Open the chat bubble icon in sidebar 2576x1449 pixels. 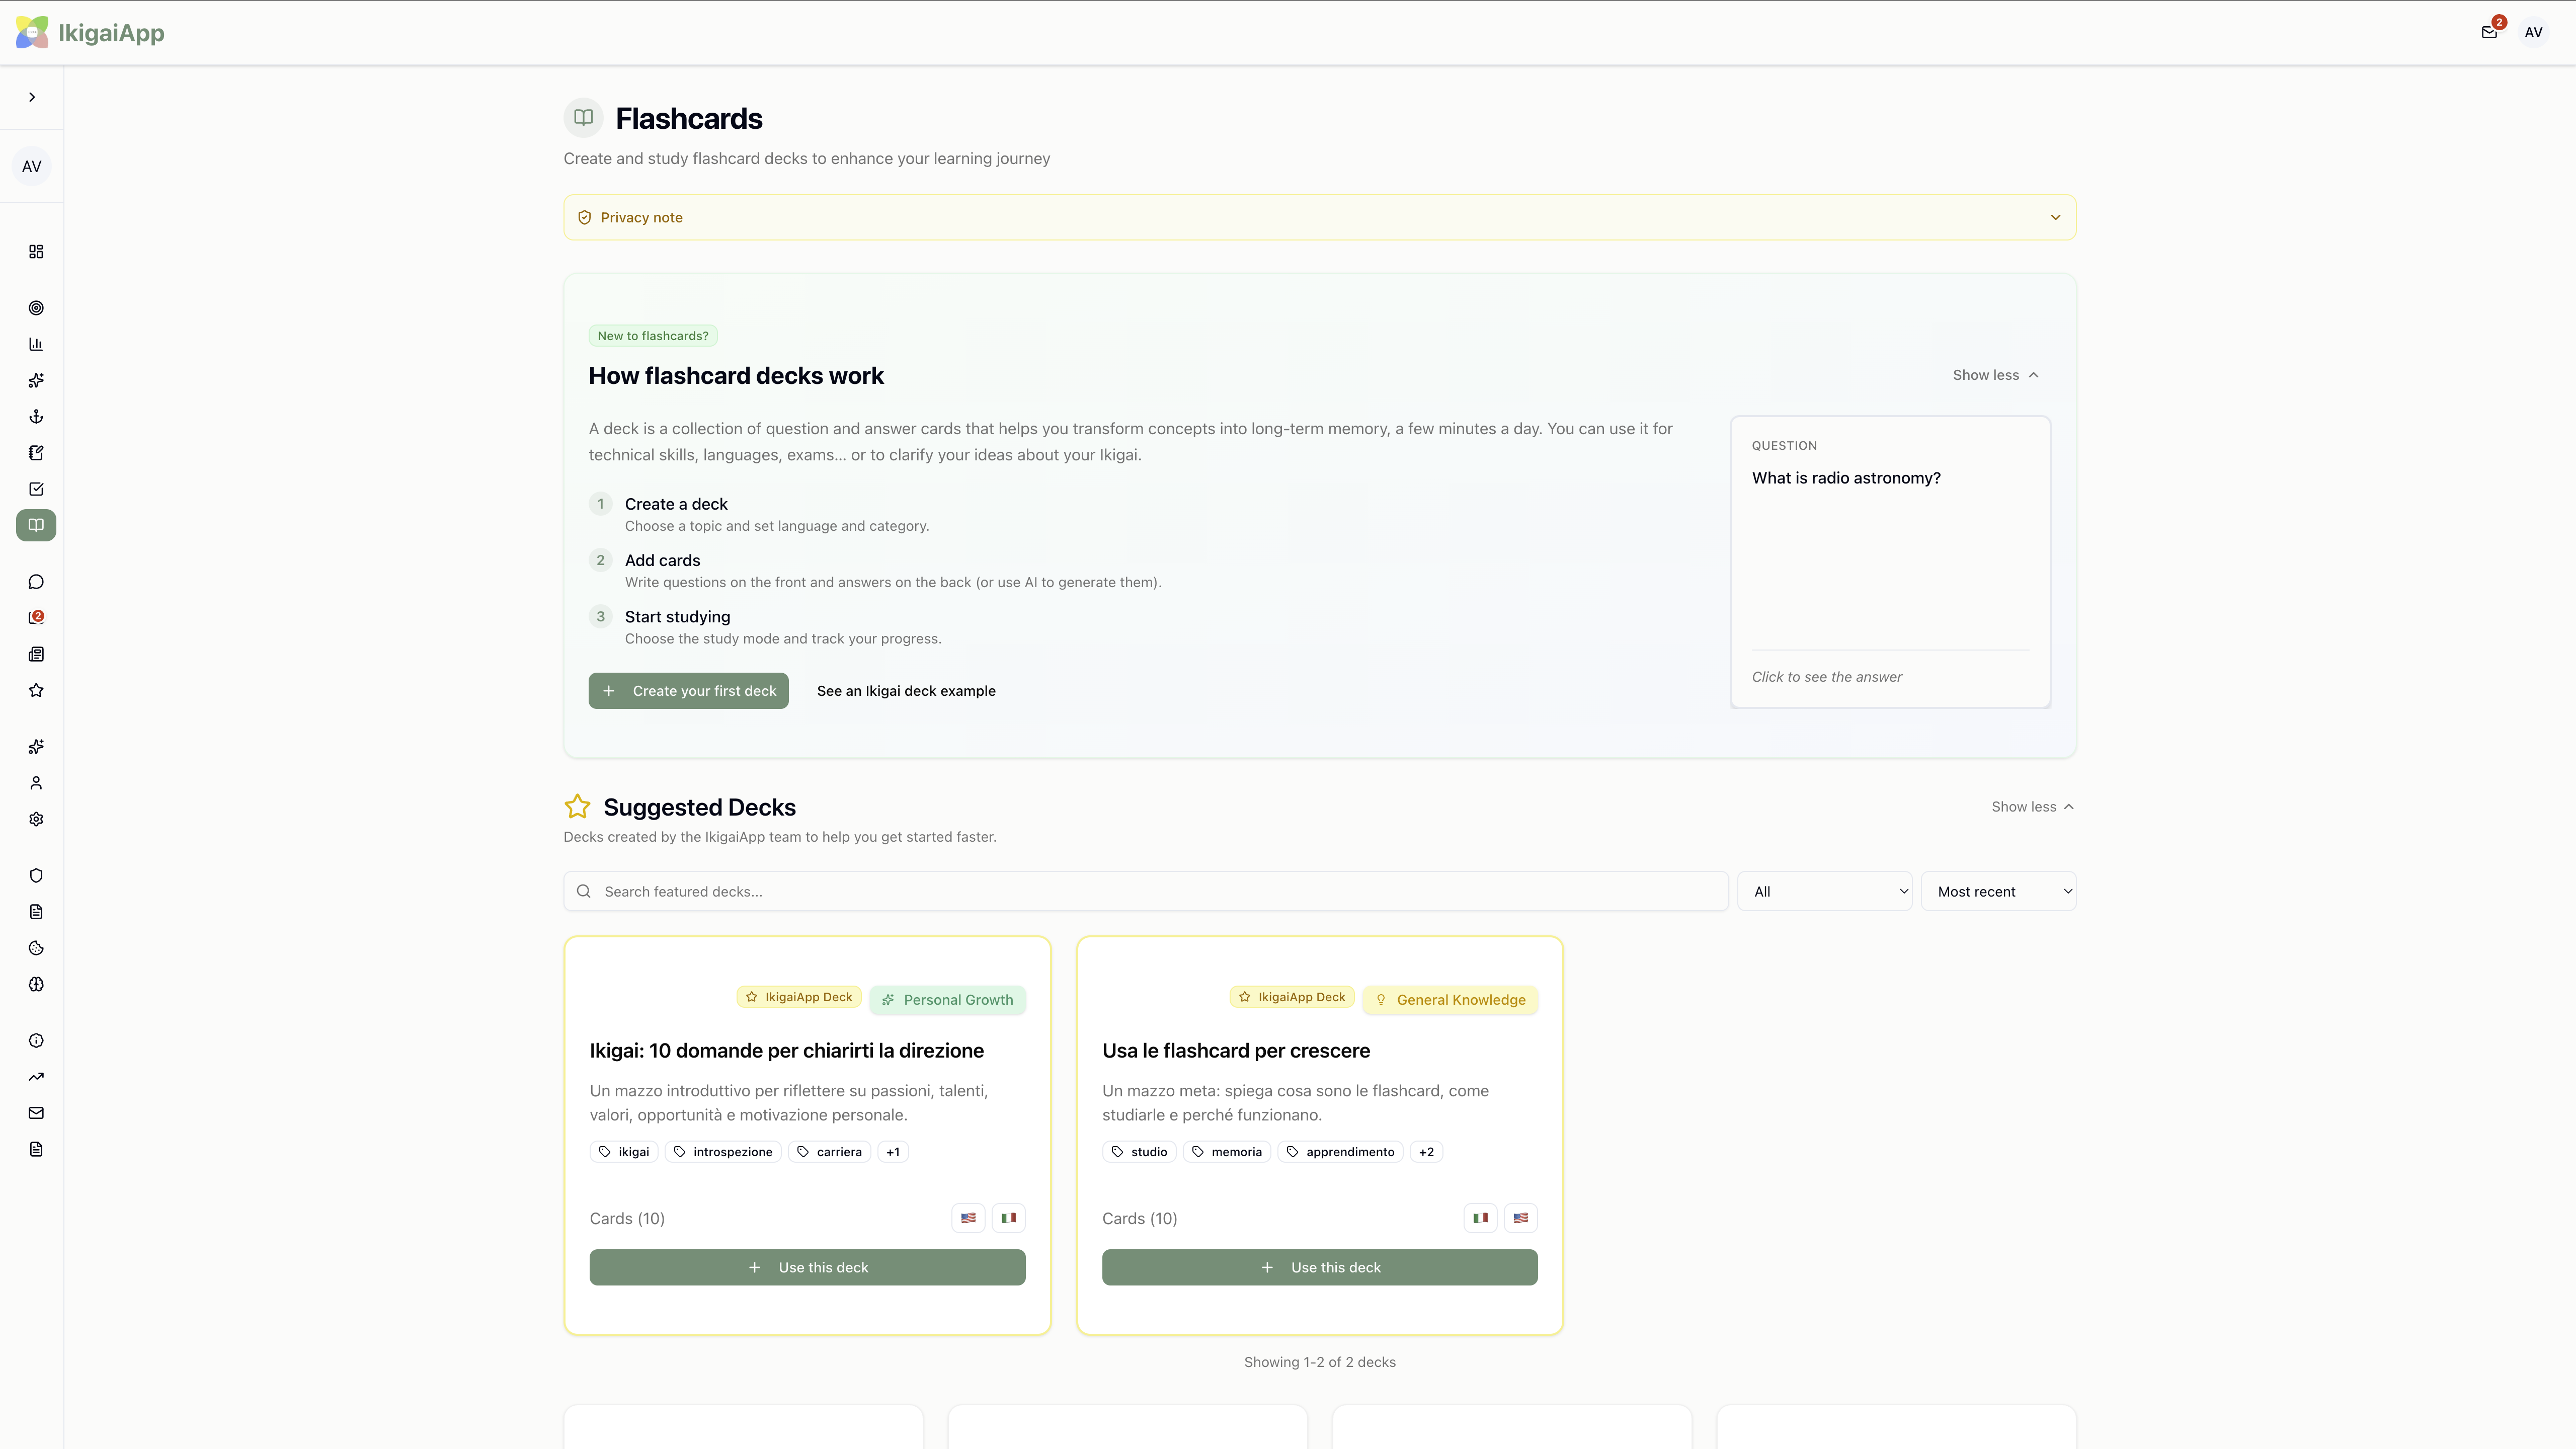[x=36, y=581]
